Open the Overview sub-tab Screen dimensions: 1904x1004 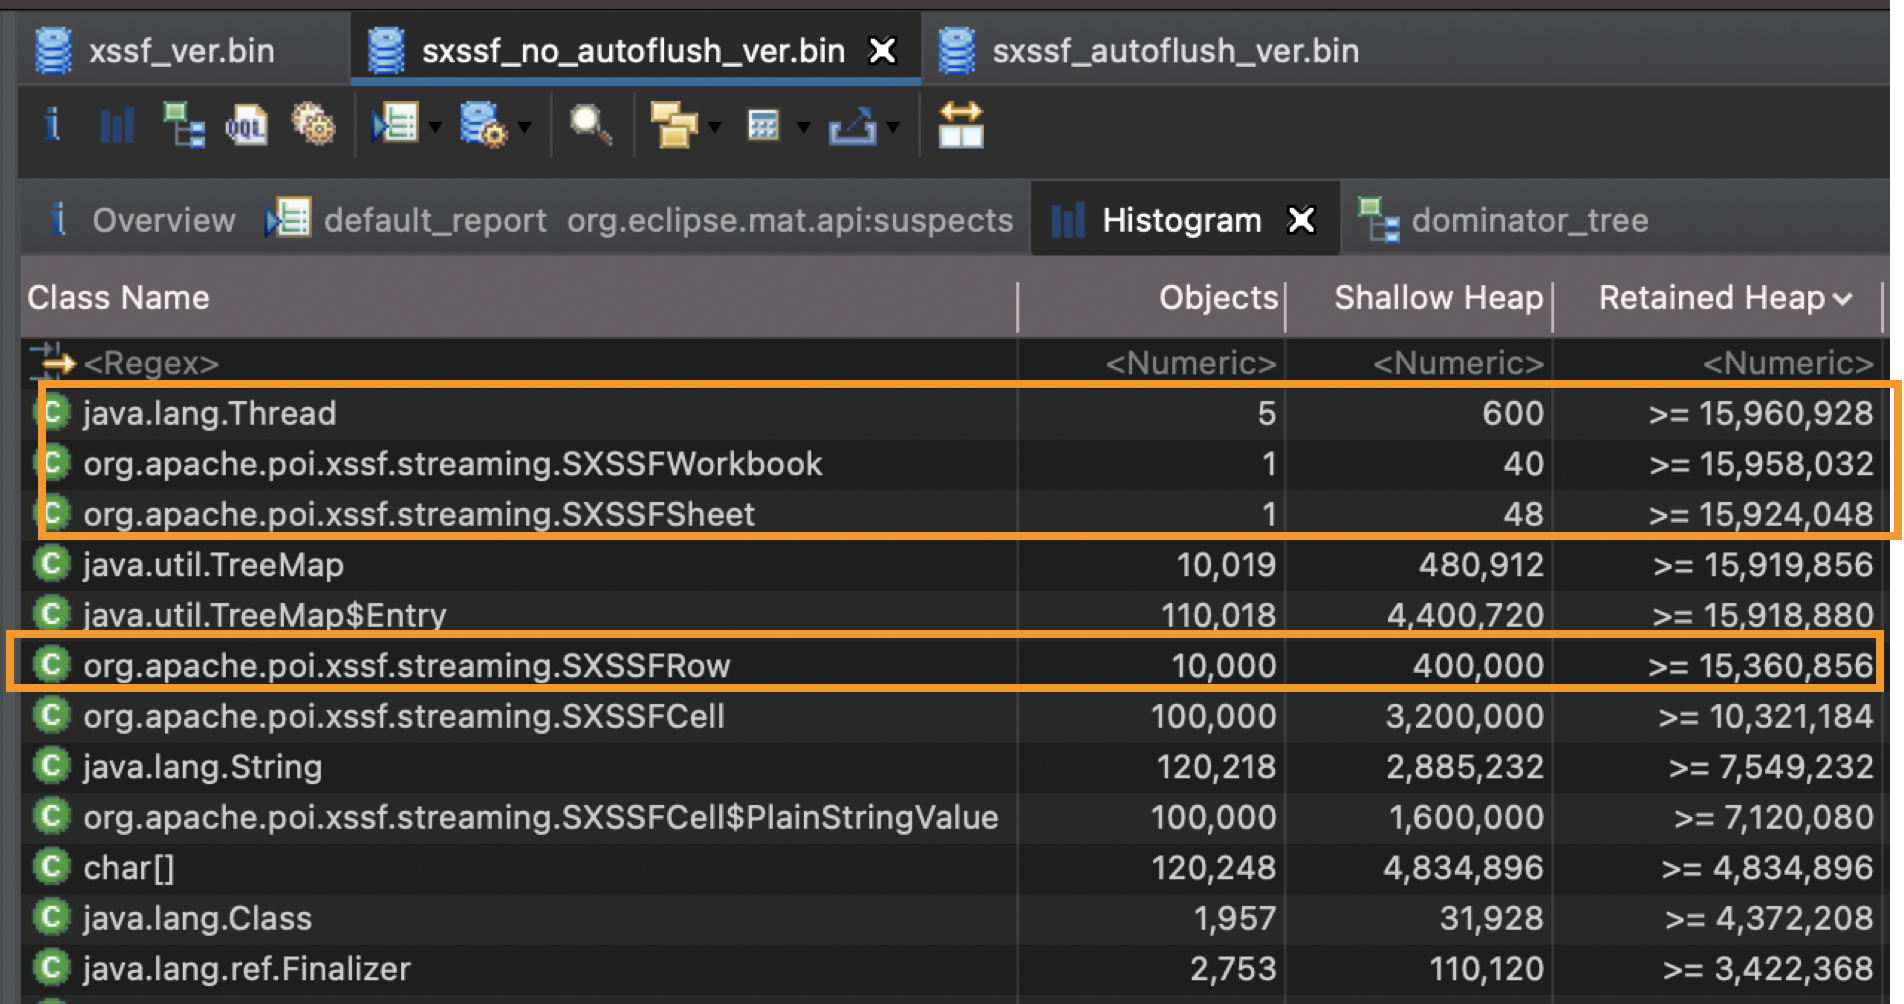click(164, 220)
